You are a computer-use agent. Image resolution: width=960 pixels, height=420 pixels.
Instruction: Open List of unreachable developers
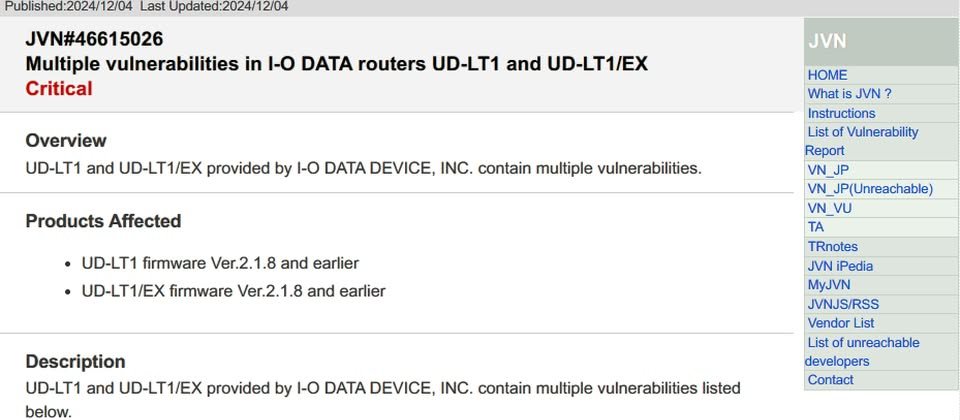click(x=862, y=351)
